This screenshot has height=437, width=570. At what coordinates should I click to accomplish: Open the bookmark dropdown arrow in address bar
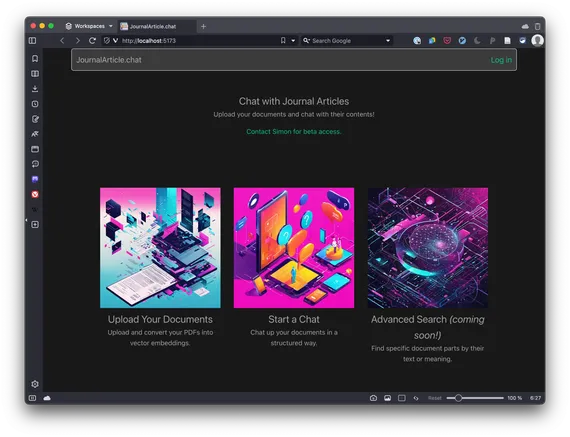pos(293,40)
